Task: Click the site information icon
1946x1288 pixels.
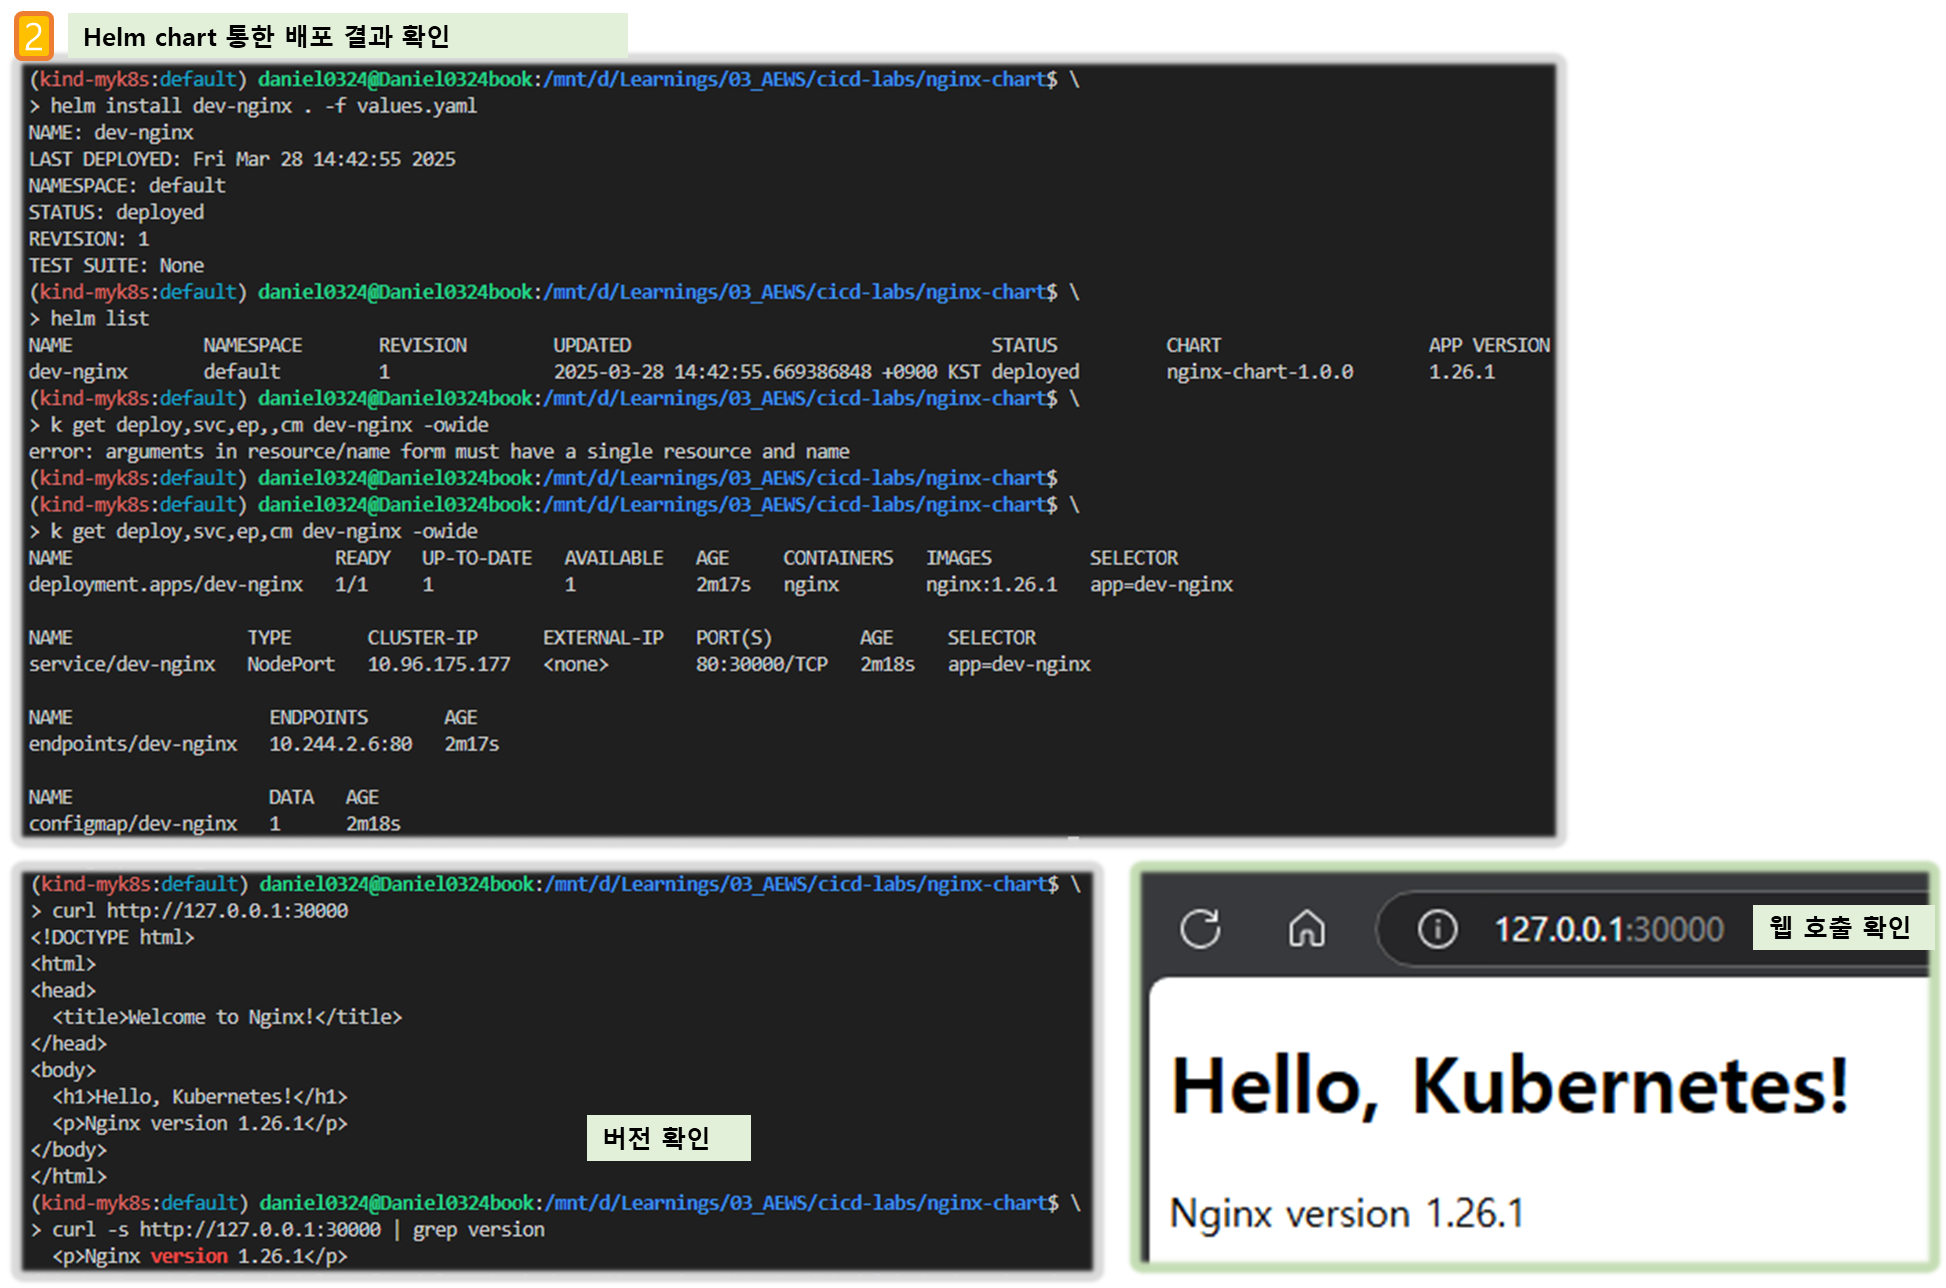Action: tap(1437, 929)
